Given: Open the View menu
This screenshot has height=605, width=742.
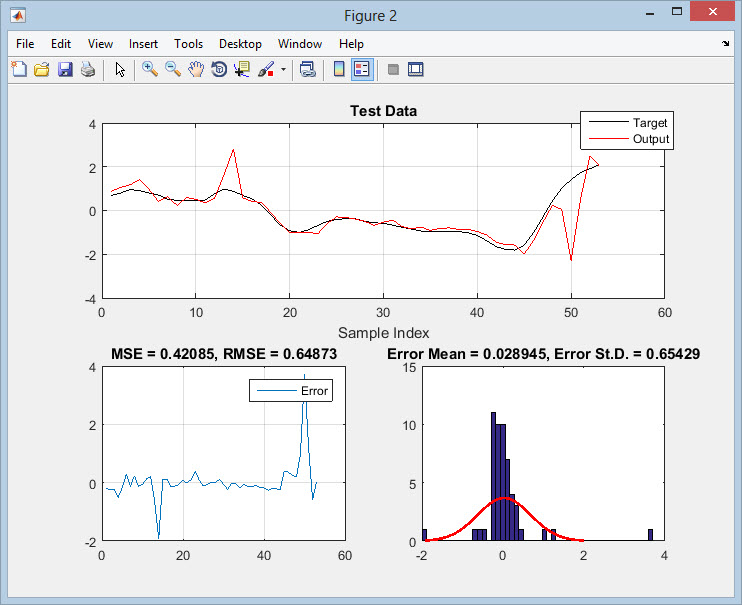Looking at the screenshot, I should point(100,44).
